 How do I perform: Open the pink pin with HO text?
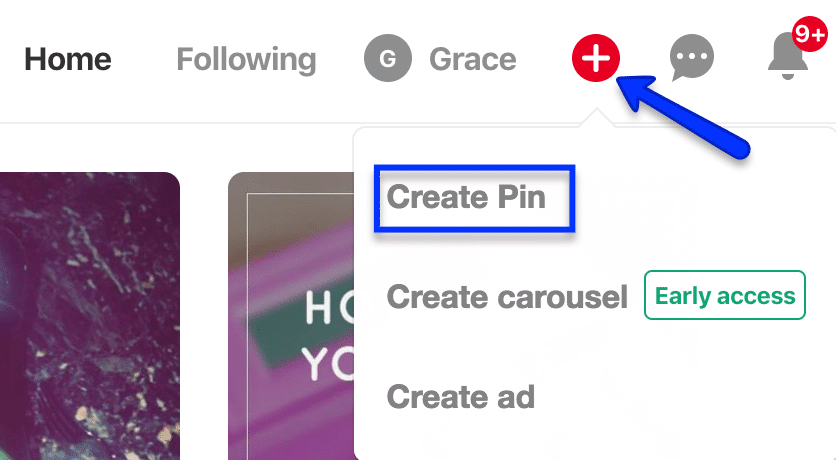[x=291, y=316]
